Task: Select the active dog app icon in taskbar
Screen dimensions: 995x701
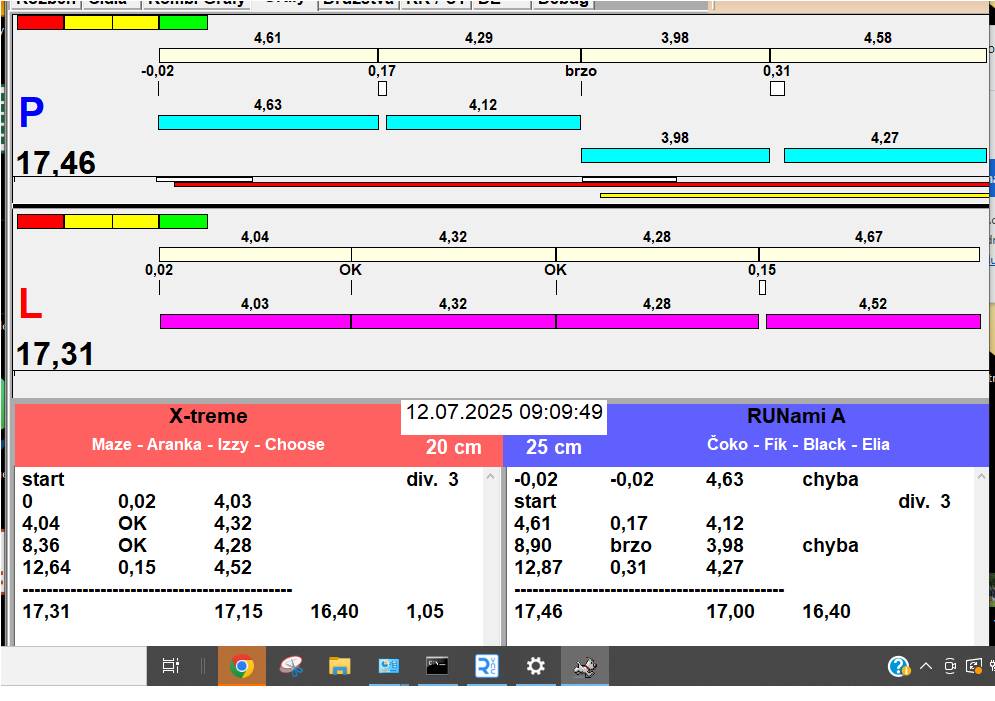Action: tap(584, 666)
